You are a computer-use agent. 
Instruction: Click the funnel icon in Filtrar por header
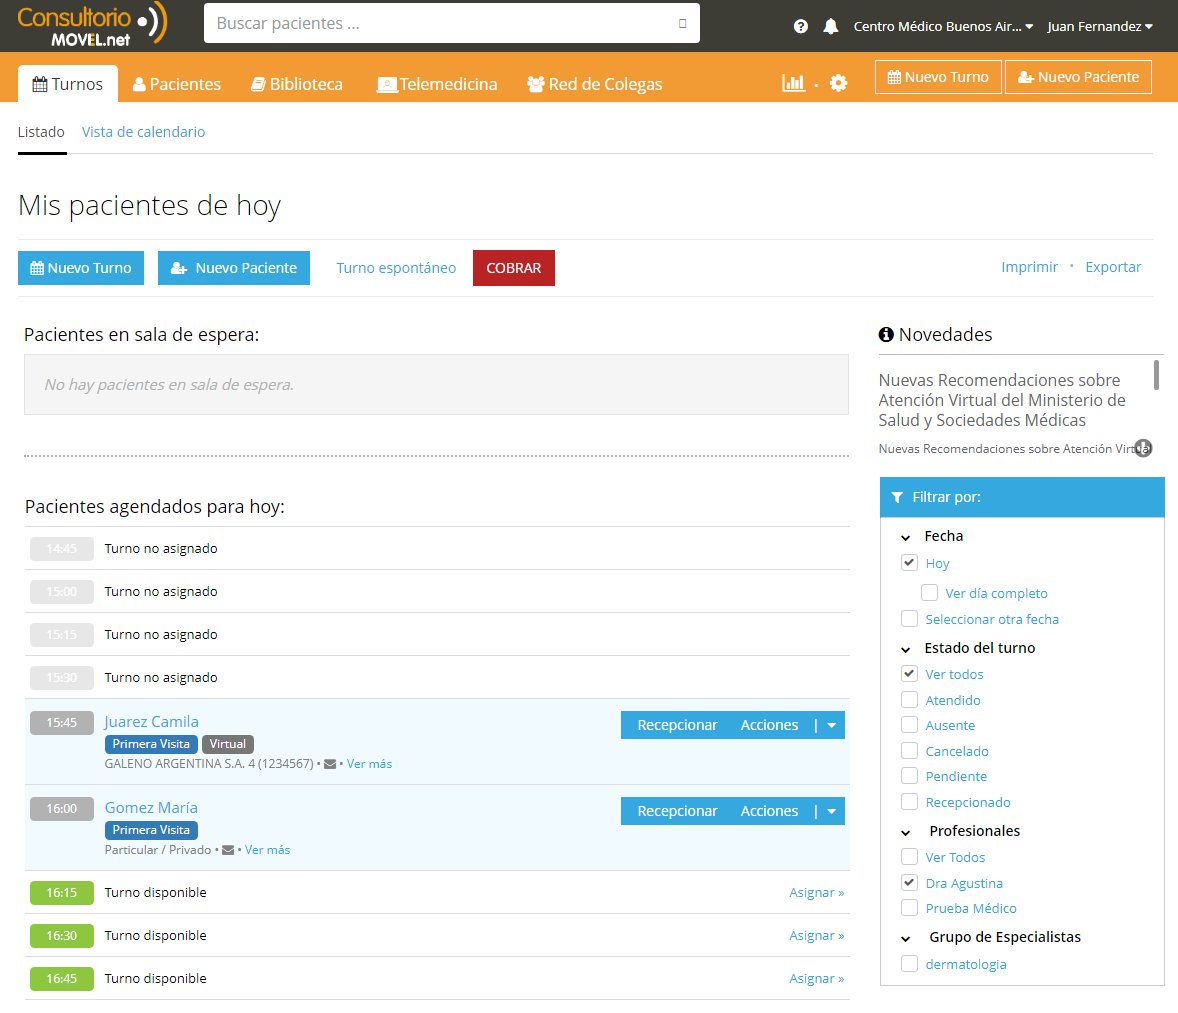pyautogui.click(x=897, y=497)
